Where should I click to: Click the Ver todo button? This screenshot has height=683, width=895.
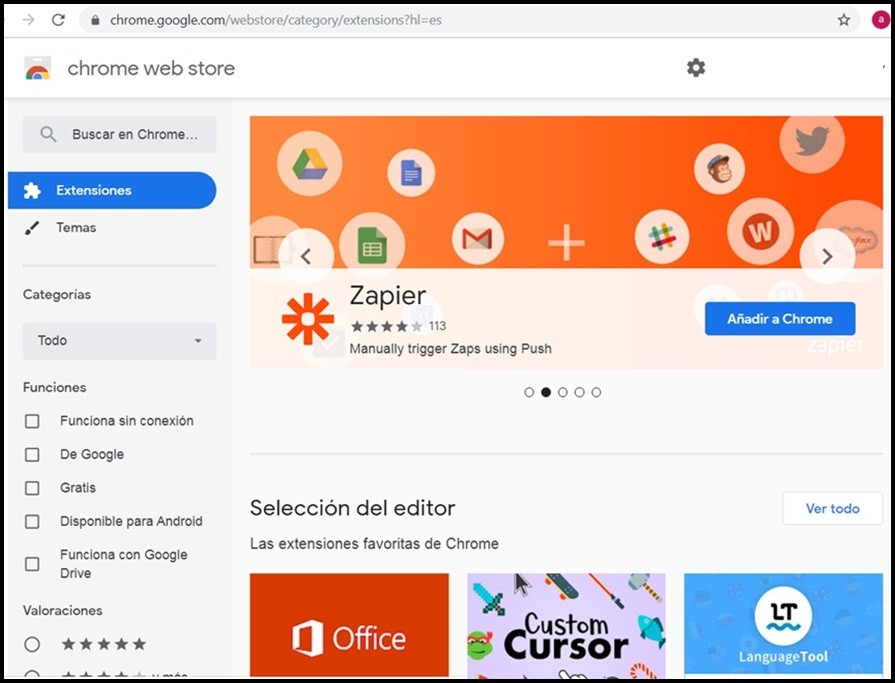(x=832, y=508)
